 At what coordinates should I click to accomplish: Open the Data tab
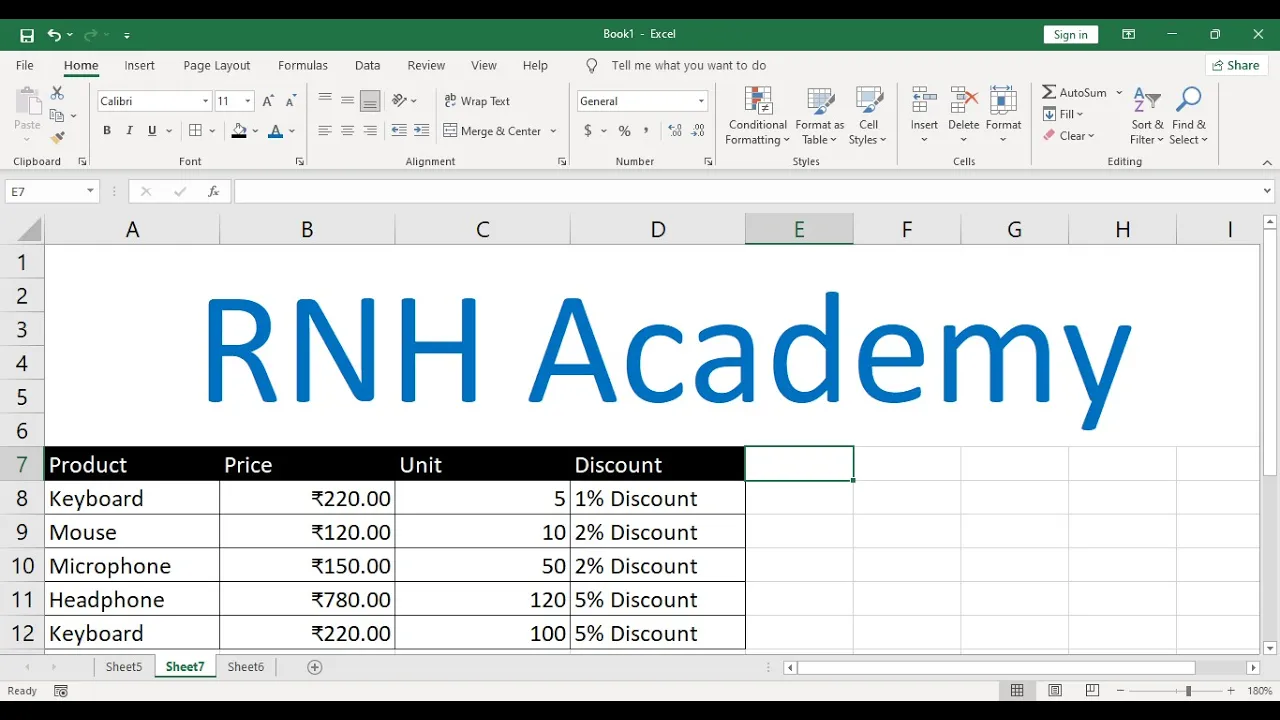[x=367, y=65]
